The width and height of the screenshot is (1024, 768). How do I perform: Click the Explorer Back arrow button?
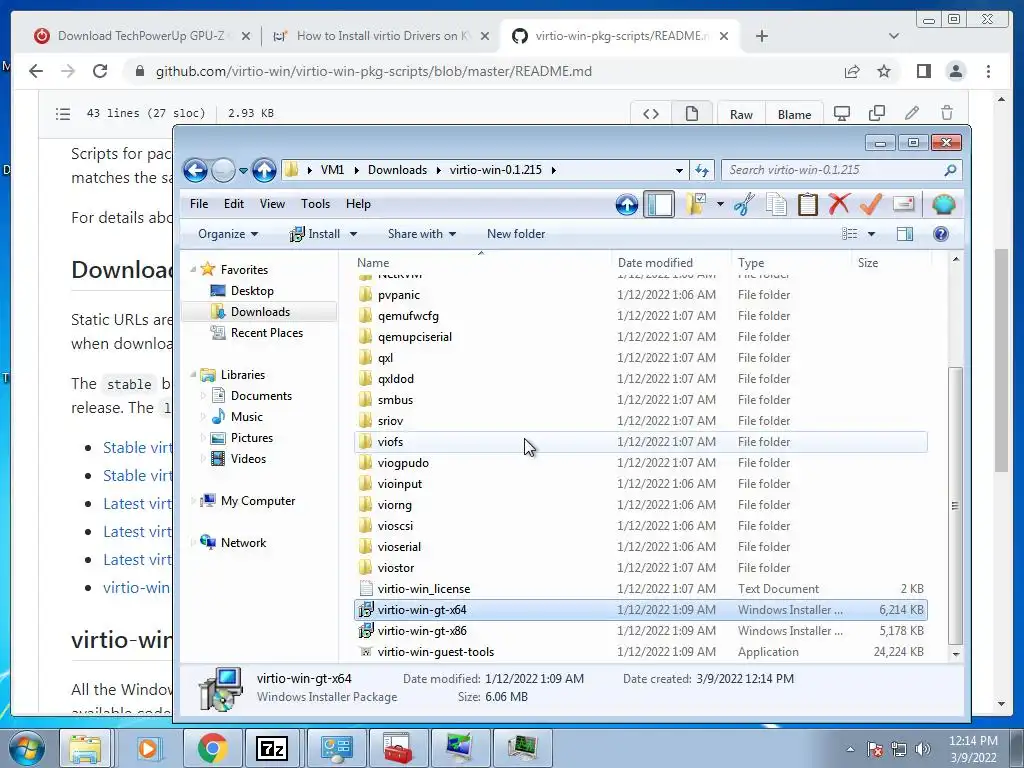195,170
